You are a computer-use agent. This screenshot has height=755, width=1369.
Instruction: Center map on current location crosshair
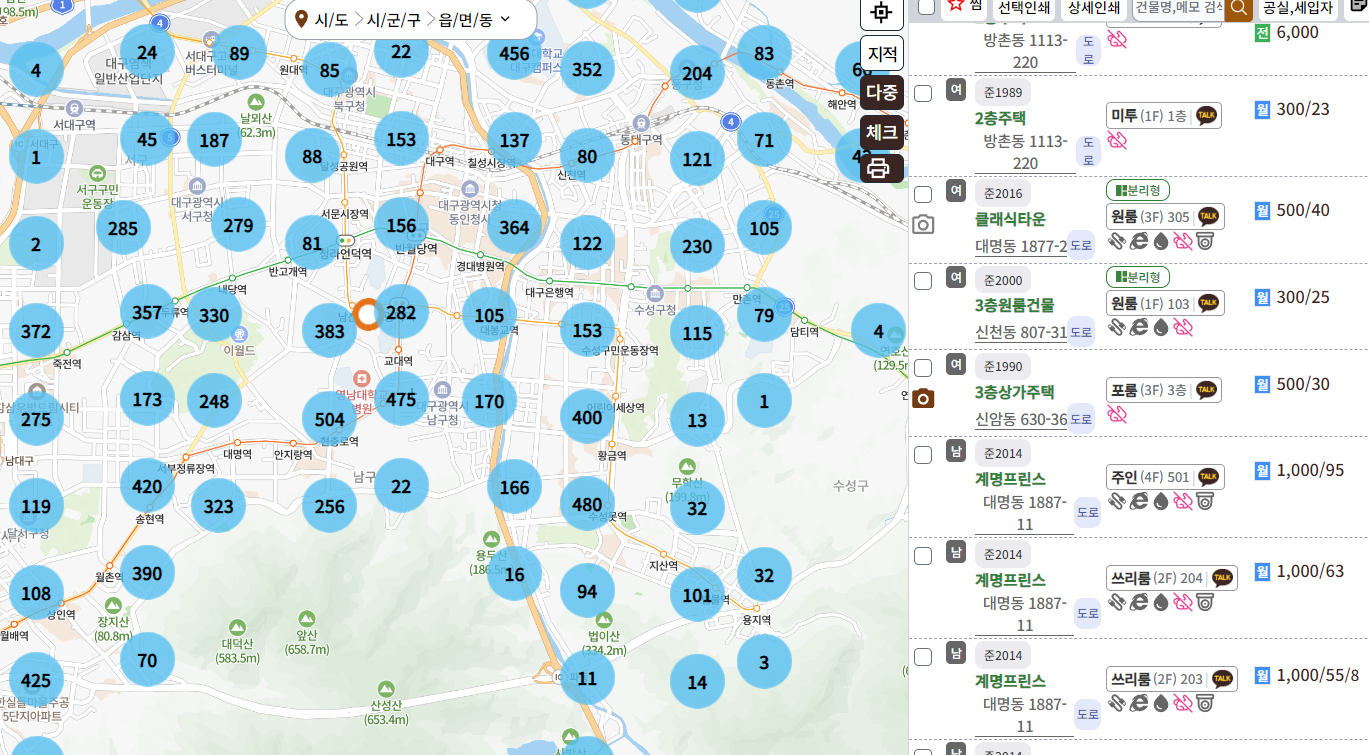pos(882,13)
